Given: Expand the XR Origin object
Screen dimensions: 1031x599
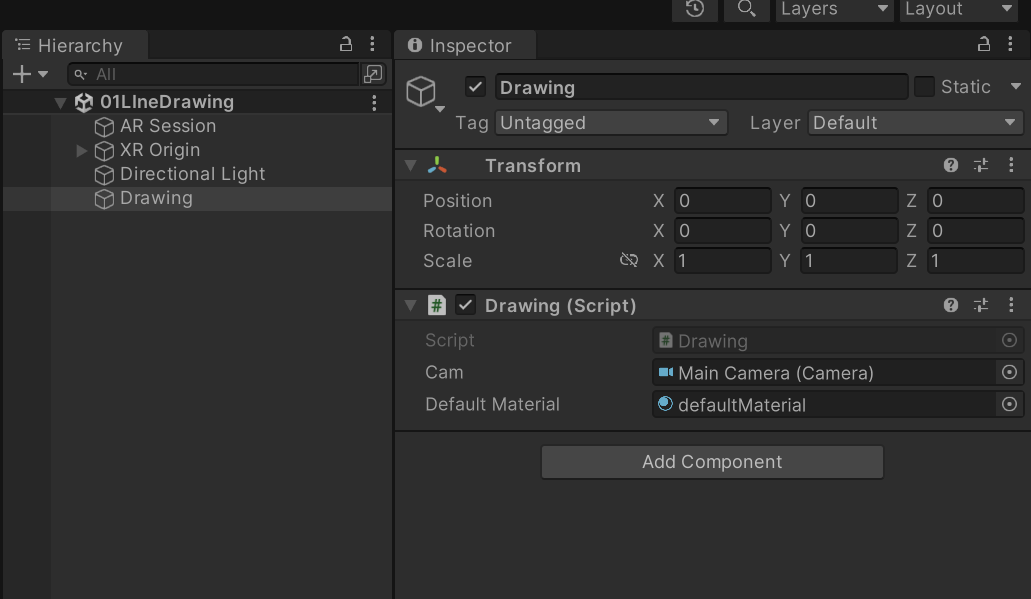Looking at the screenshot, I should point(82,151).
